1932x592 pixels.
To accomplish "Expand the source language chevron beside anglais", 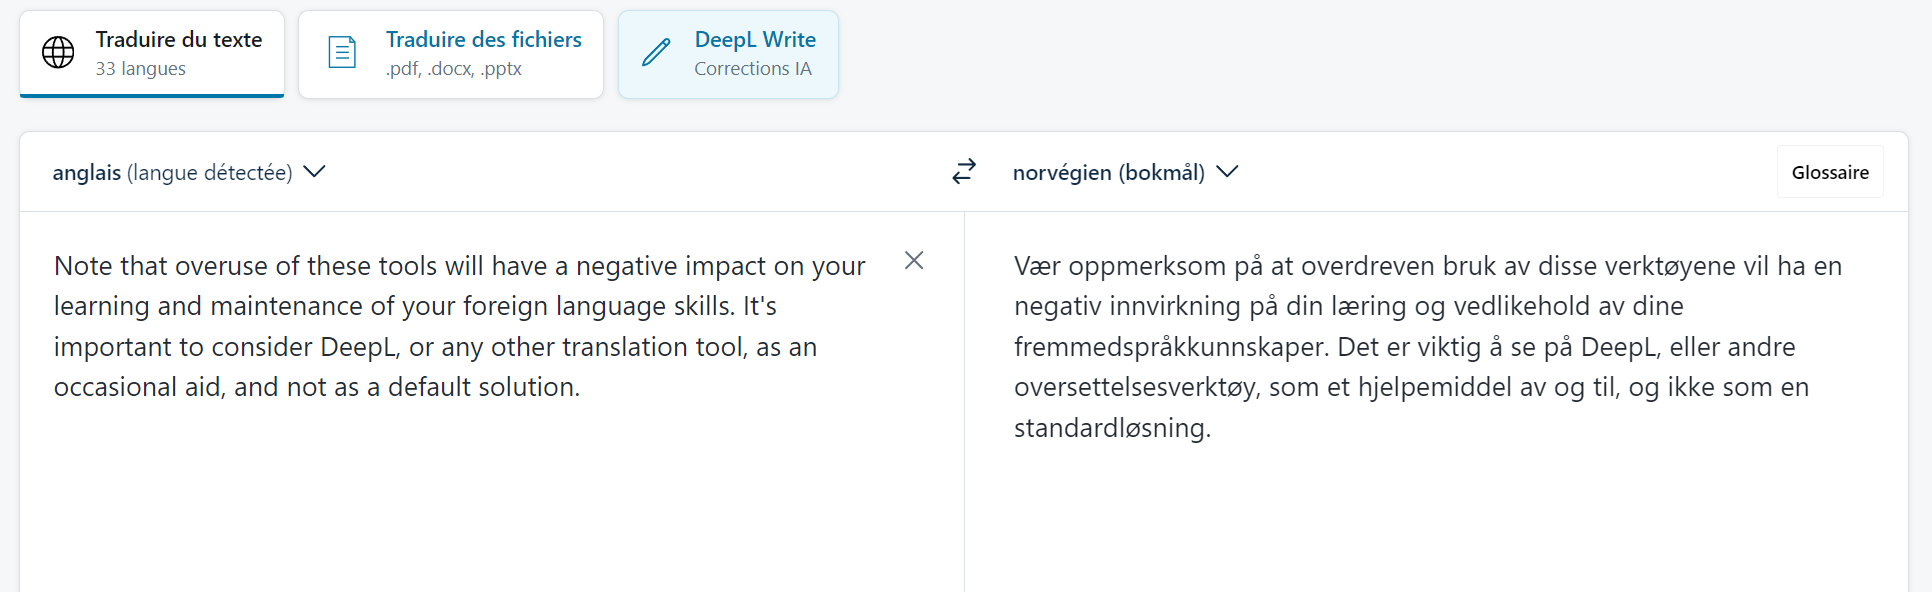I will click(x=314, y=172).
